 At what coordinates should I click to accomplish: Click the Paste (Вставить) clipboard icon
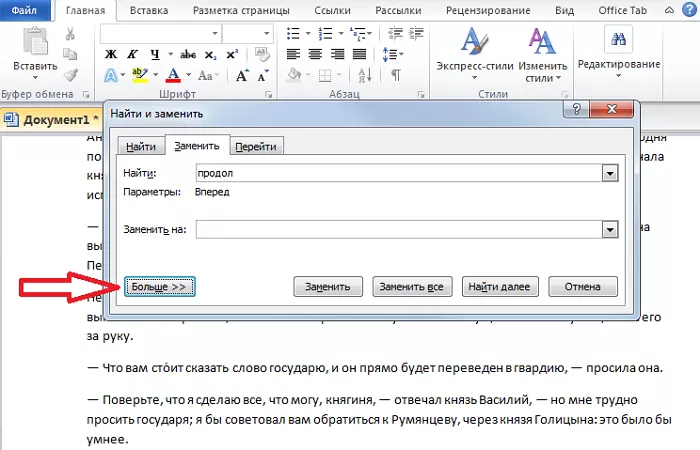tap(35, 42)
